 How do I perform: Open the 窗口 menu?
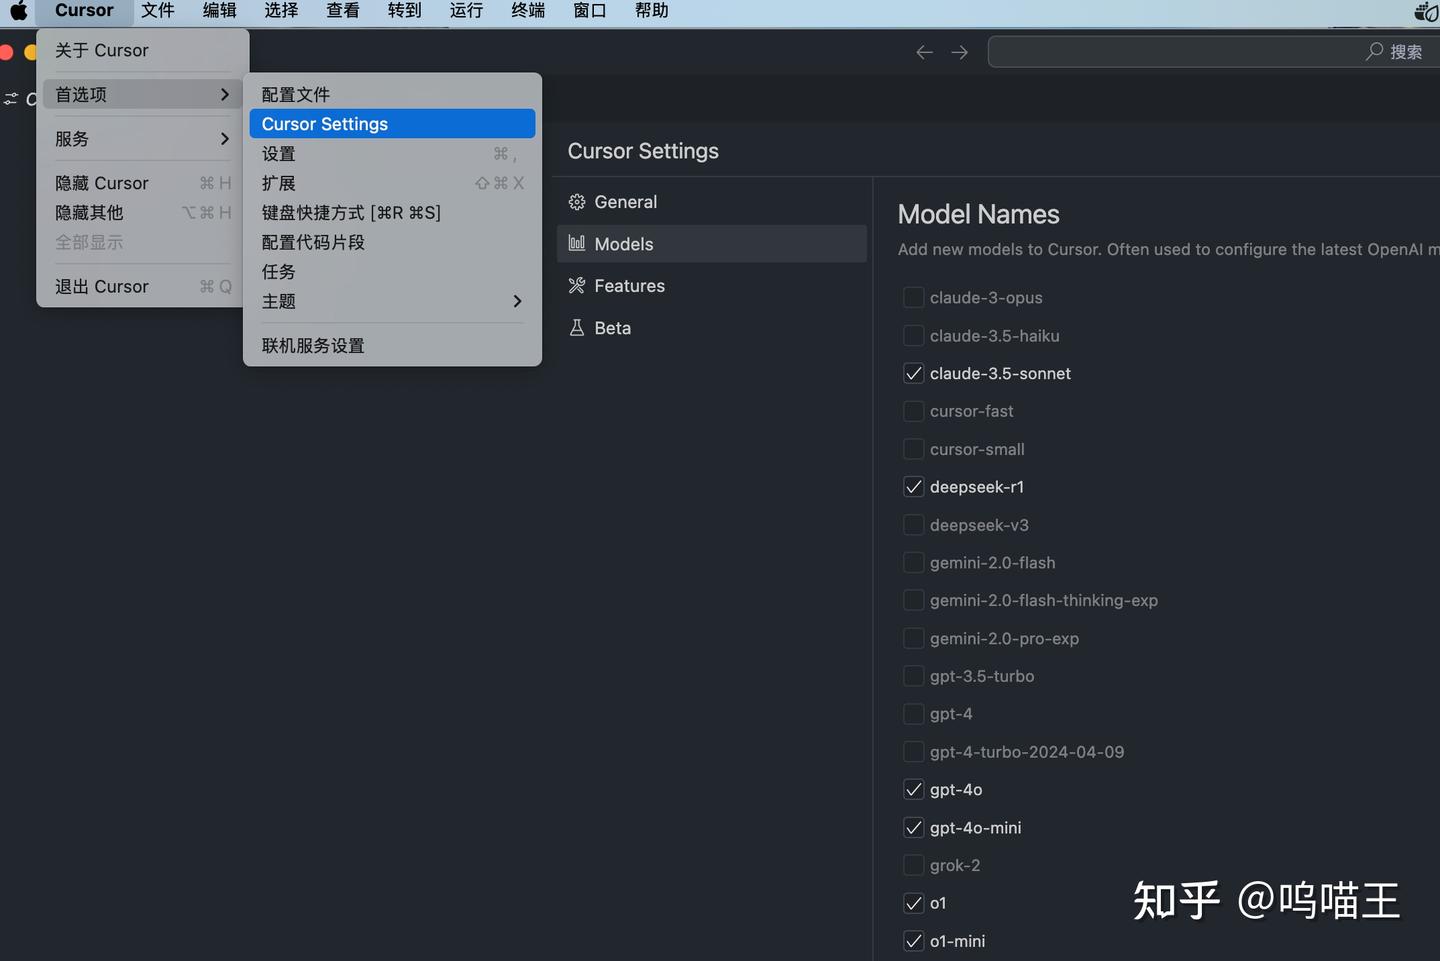click(x=590, y=11)
